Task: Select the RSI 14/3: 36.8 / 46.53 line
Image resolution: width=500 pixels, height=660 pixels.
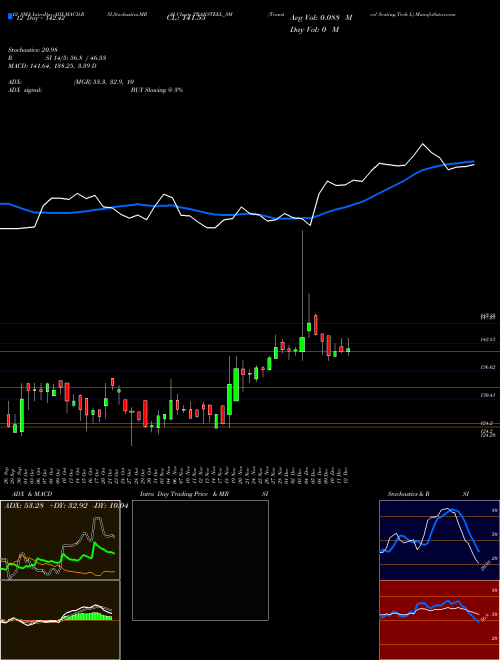Action: (57, 58)
